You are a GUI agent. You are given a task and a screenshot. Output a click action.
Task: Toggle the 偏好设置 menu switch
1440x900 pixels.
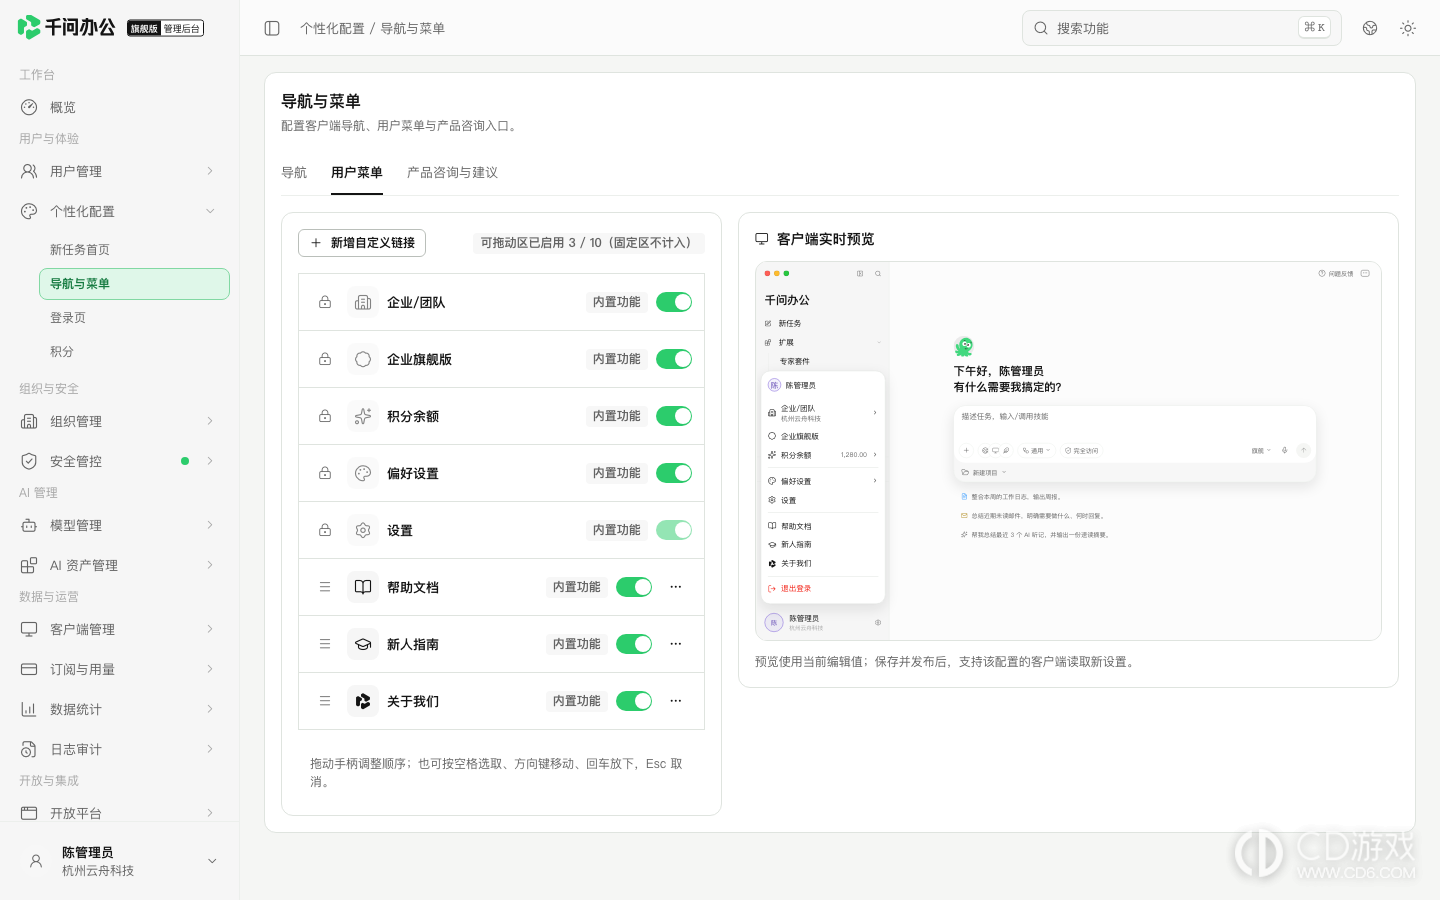click(x=674, y=473)
